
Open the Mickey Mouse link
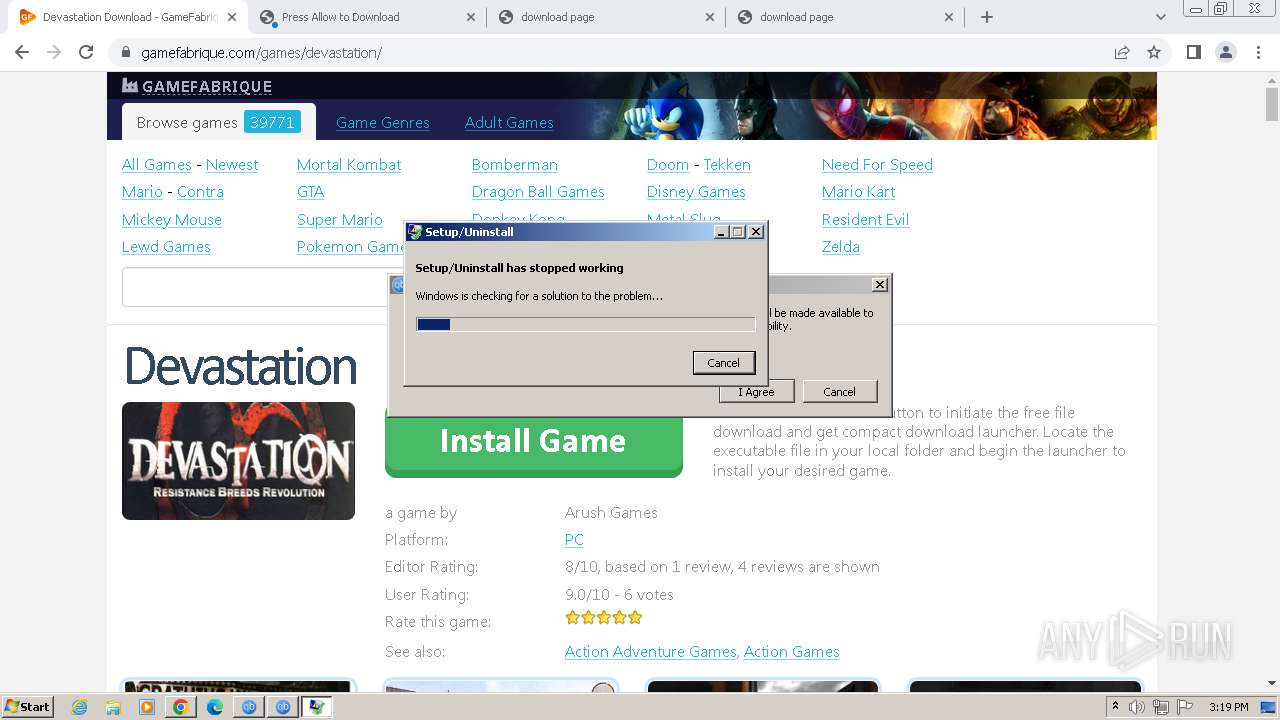coord(172,220)
